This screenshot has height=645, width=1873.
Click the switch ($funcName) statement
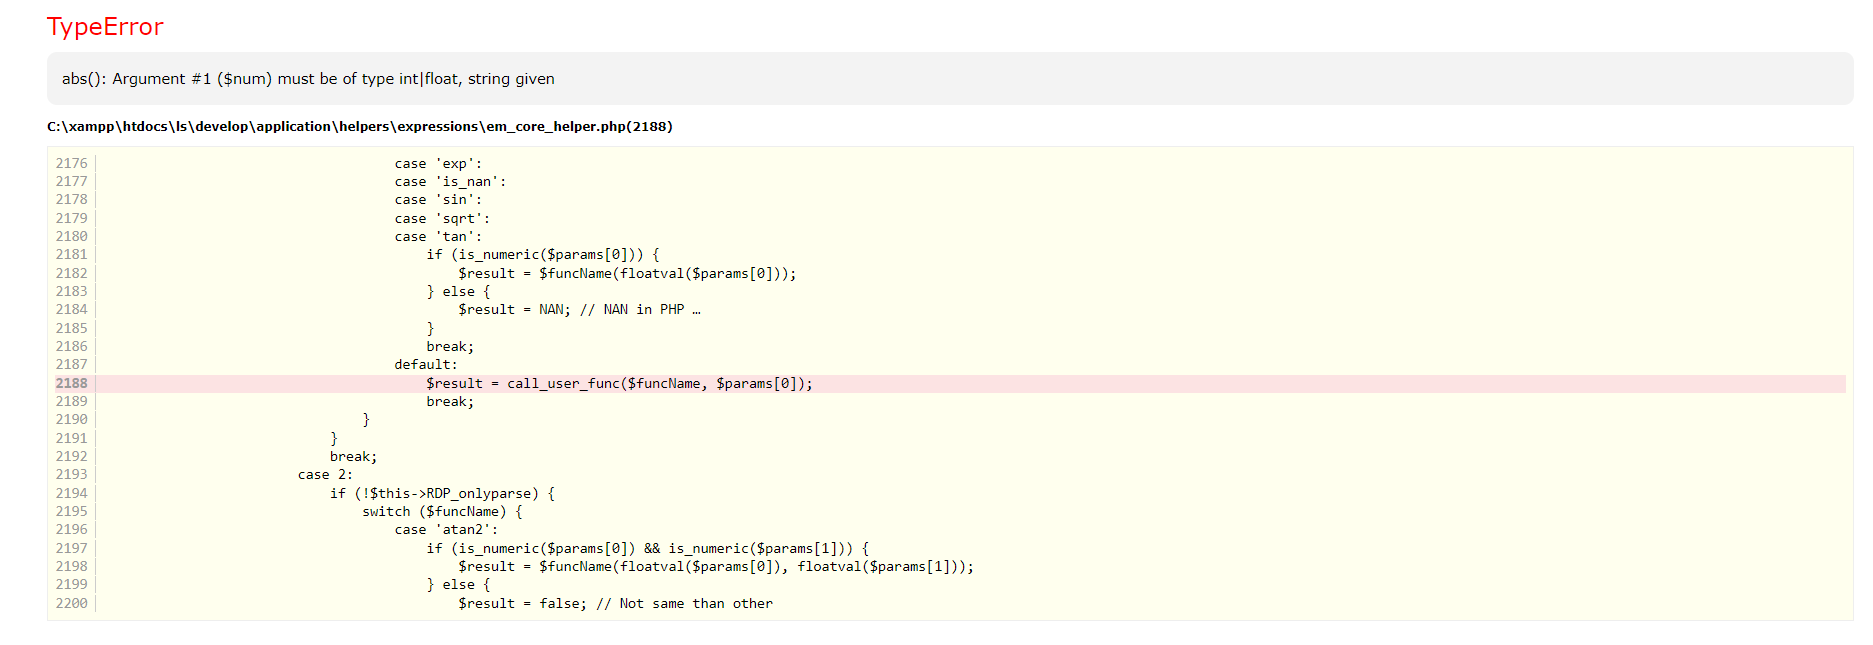442,512
